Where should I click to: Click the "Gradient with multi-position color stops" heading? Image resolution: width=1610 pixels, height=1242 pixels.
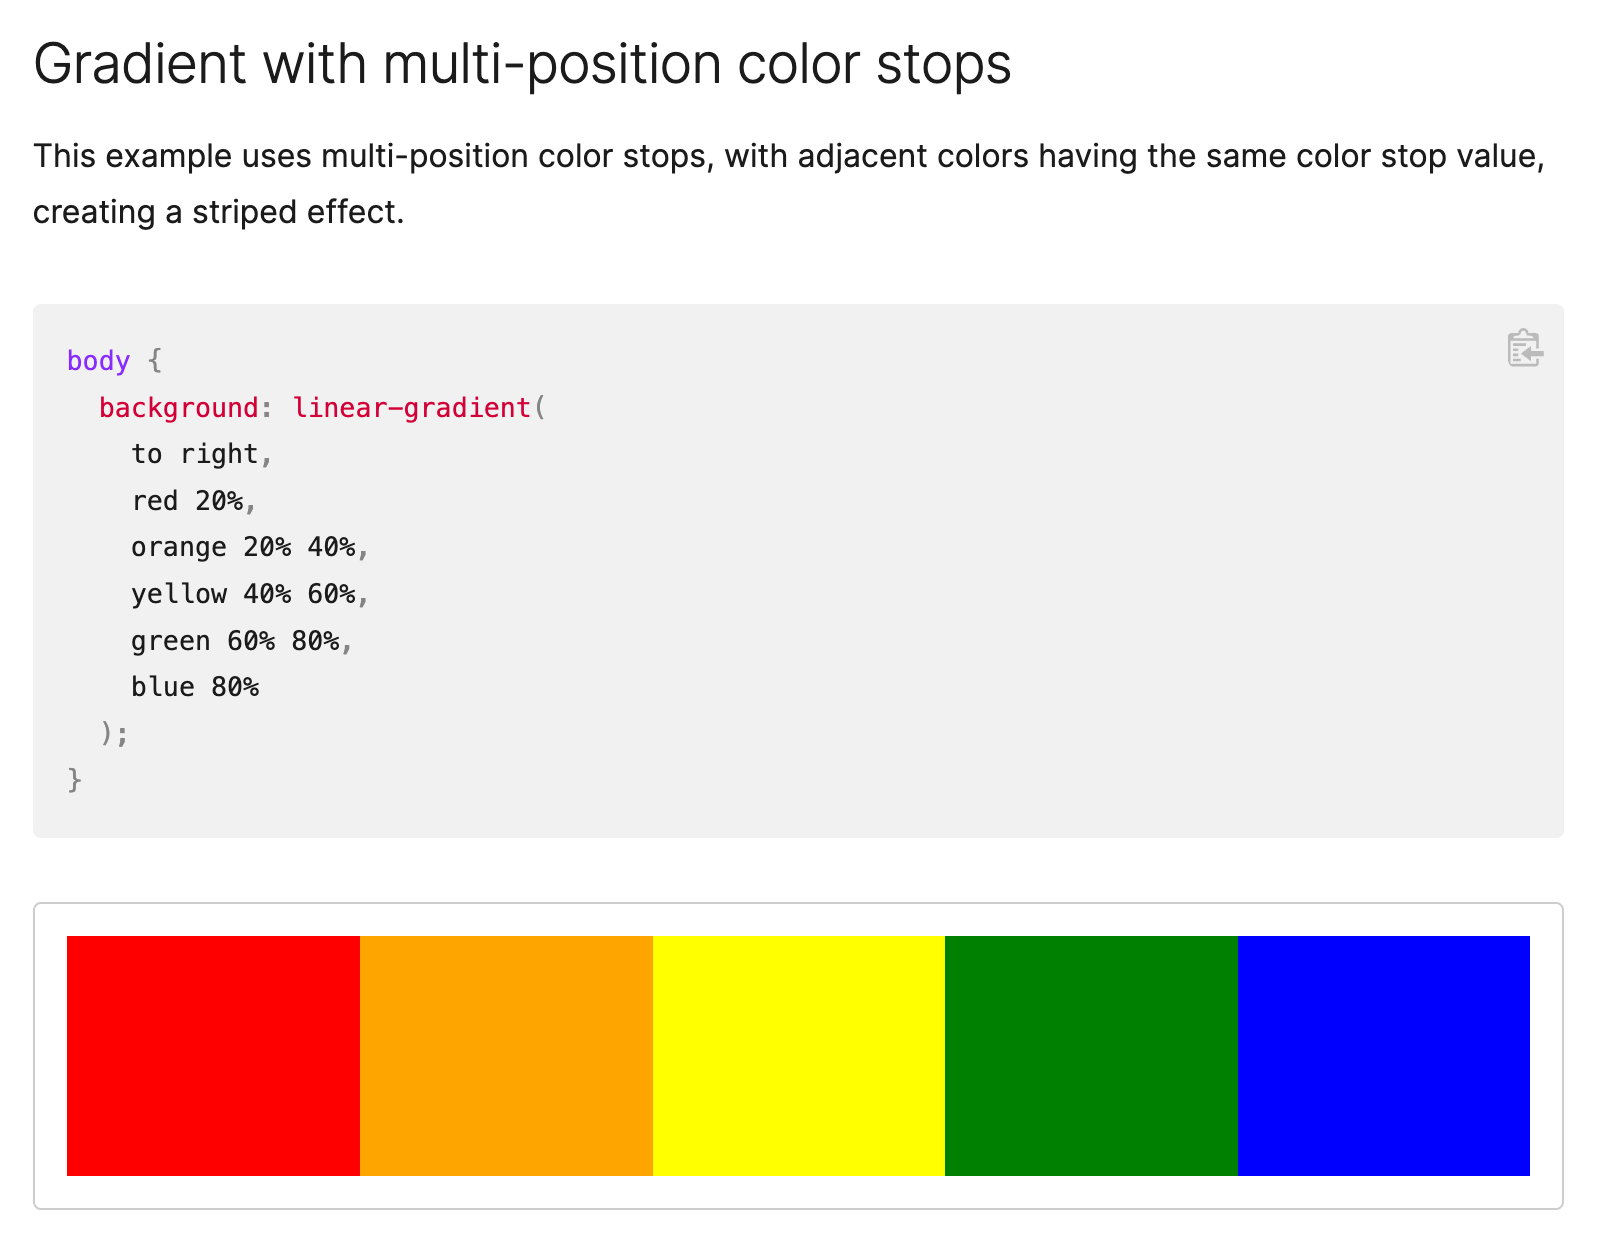[x=522, y=64]
